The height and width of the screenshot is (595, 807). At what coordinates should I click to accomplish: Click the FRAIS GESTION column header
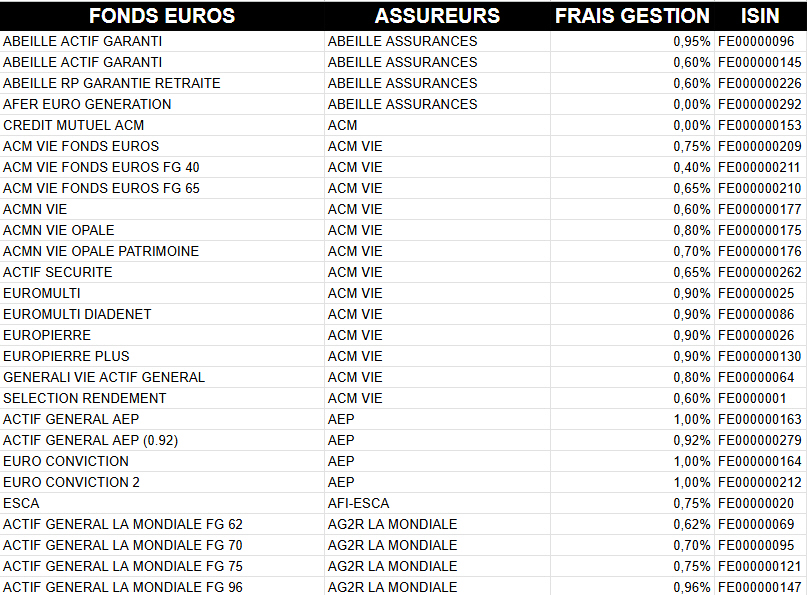coord(632,16)
